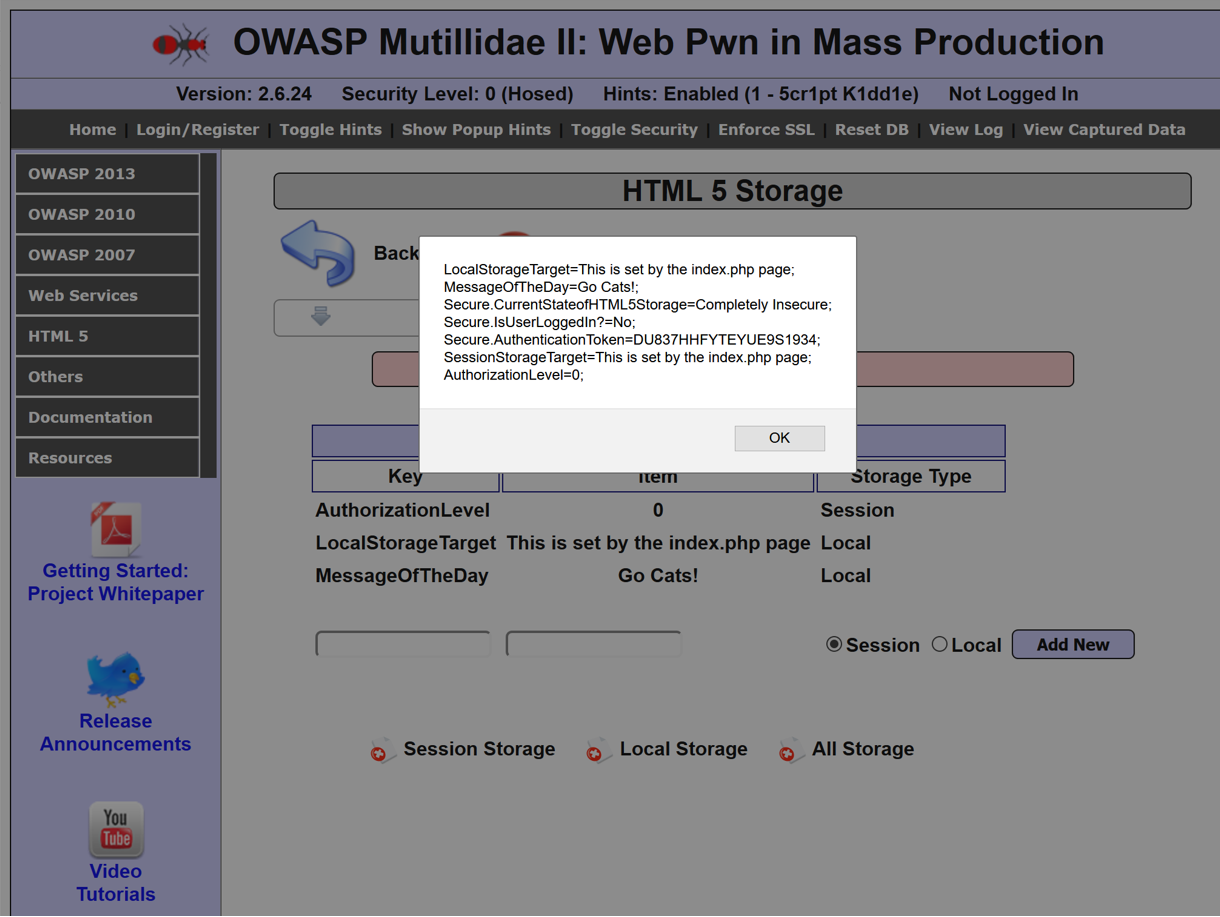The width and height of the screenshot is (1220, 917).
Task: Expand the HTML 5 sidebar menu
Action: (x=107, y=336)
